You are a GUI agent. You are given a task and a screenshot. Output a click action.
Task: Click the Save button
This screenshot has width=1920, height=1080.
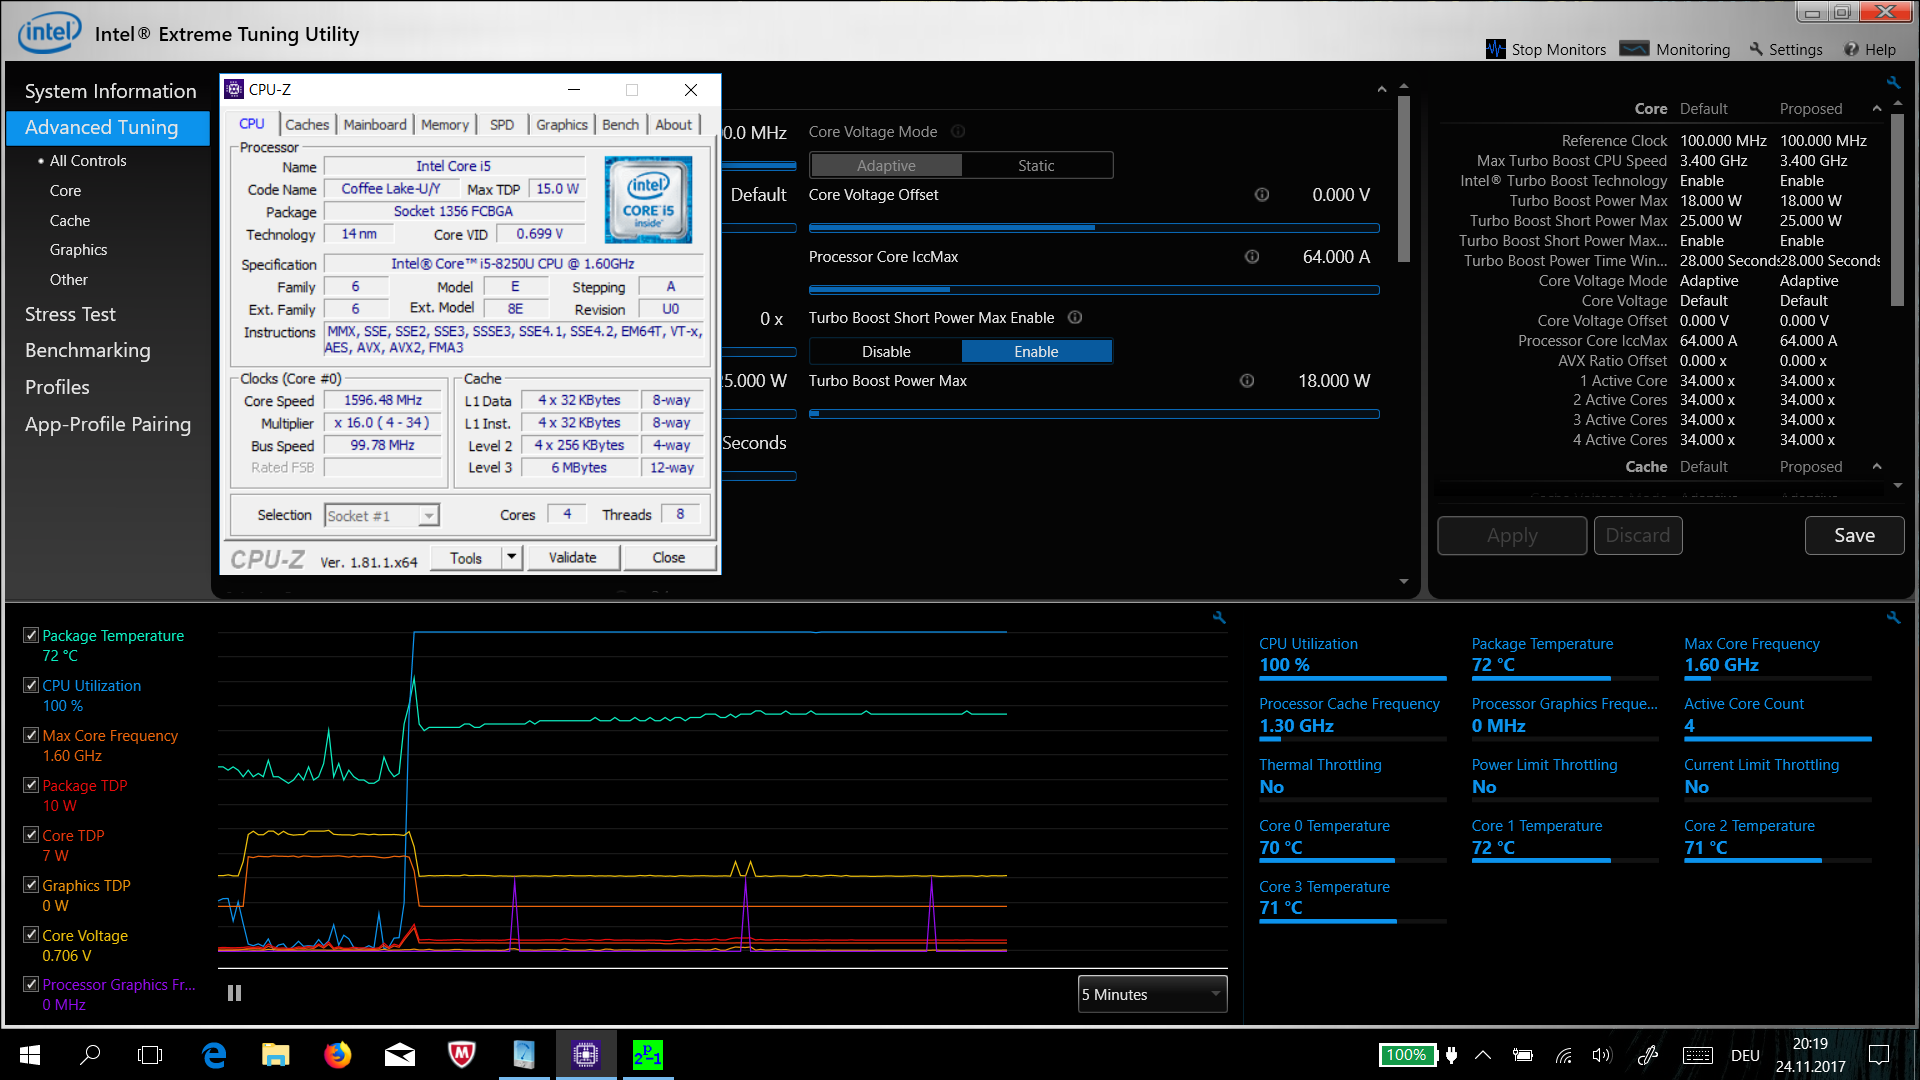click(1854, 535)
